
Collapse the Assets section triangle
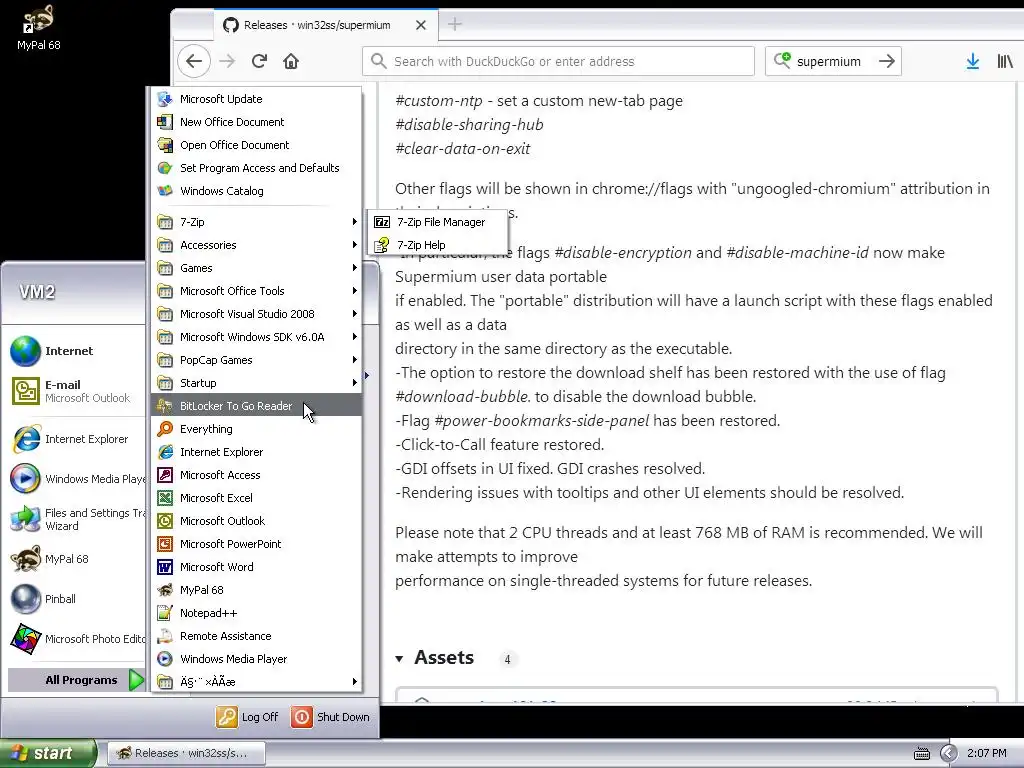coord(399,658)
